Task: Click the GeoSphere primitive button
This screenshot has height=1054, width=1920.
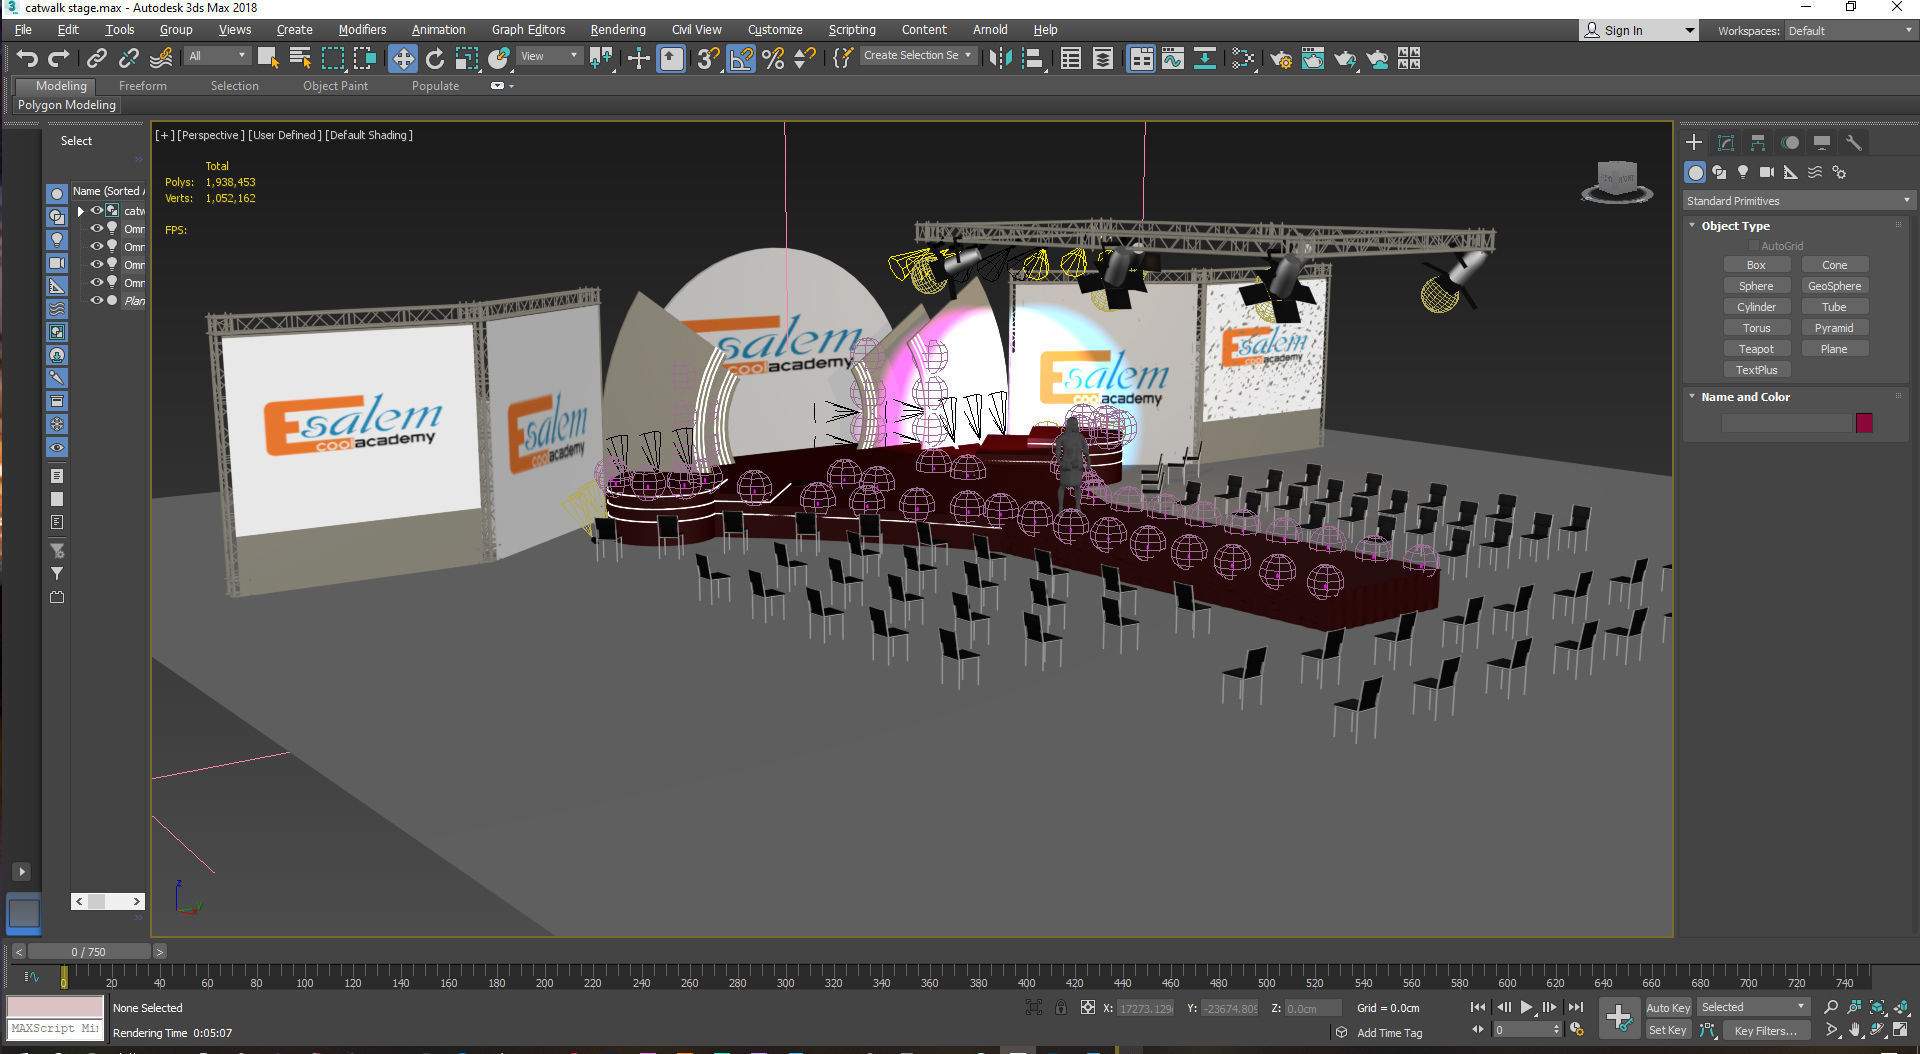Action: (1834, 286)
